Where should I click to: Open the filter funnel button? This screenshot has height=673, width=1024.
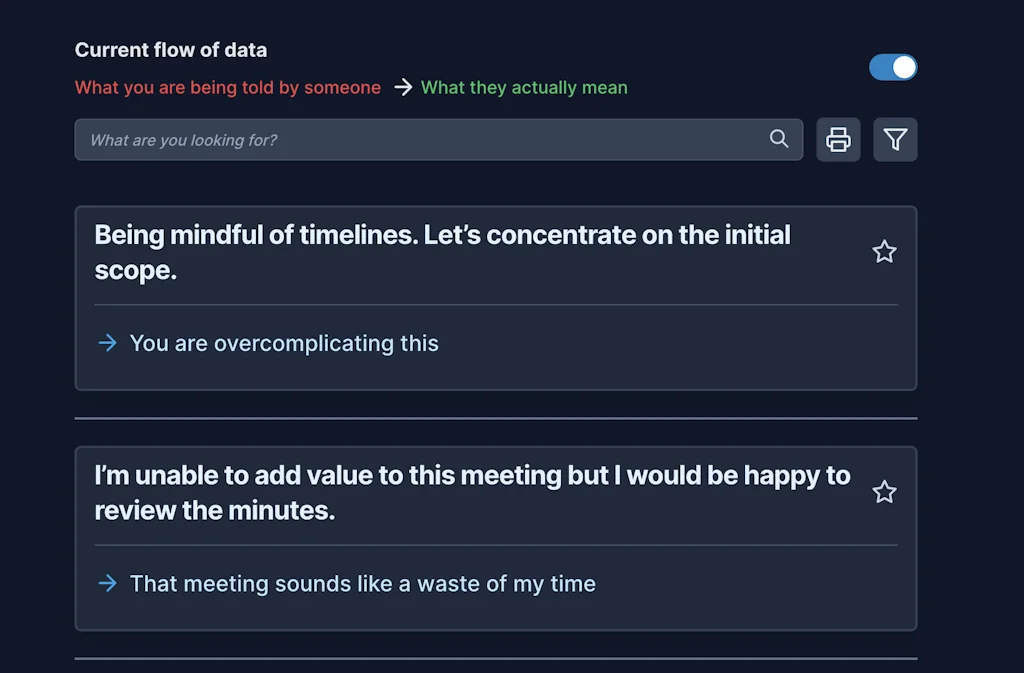[895, 140]
